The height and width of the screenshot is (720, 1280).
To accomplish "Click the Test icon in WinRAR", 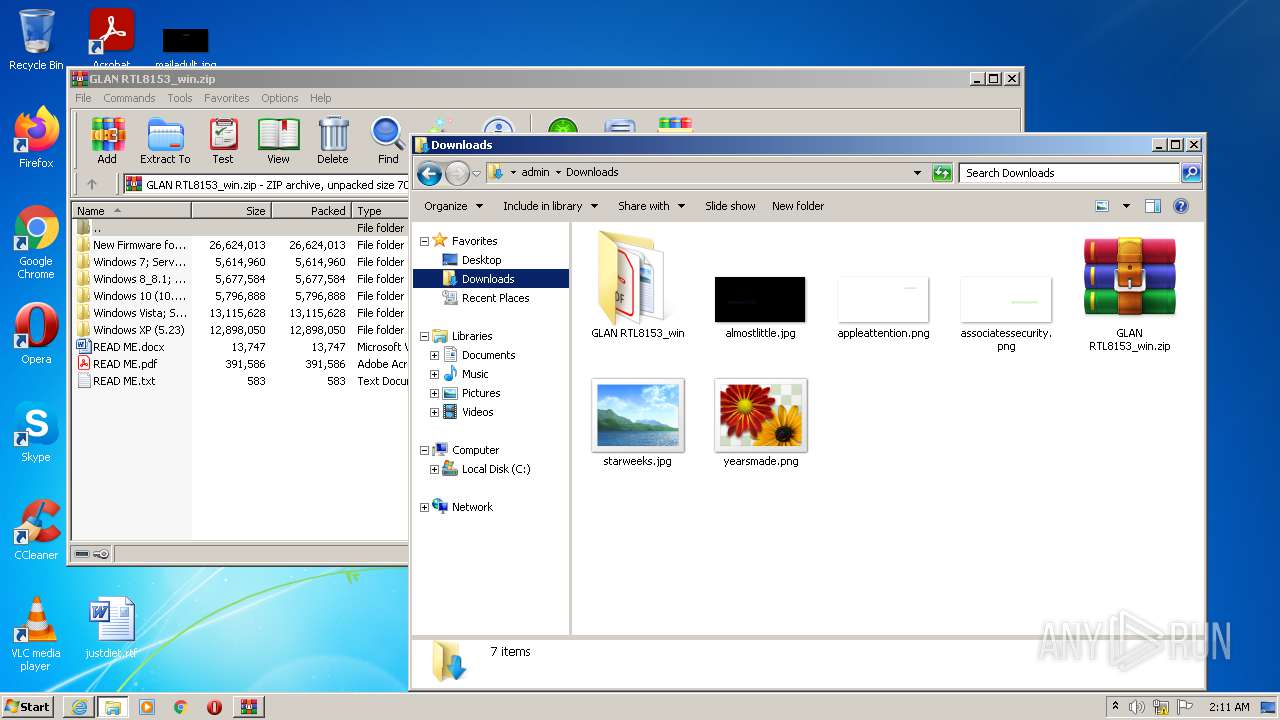I will [223, 141].
